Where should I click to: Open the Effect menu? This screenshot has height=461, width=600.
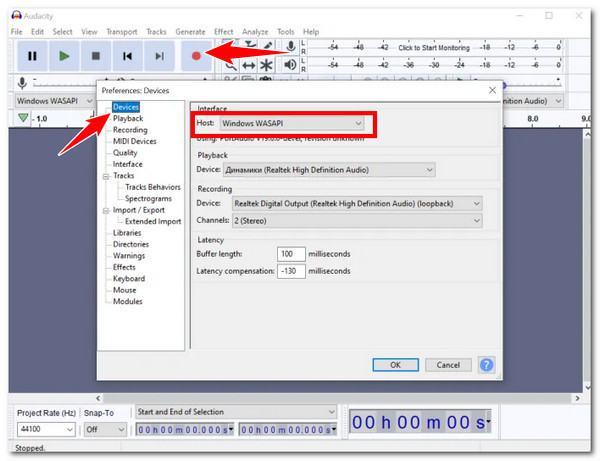(223, 32)
